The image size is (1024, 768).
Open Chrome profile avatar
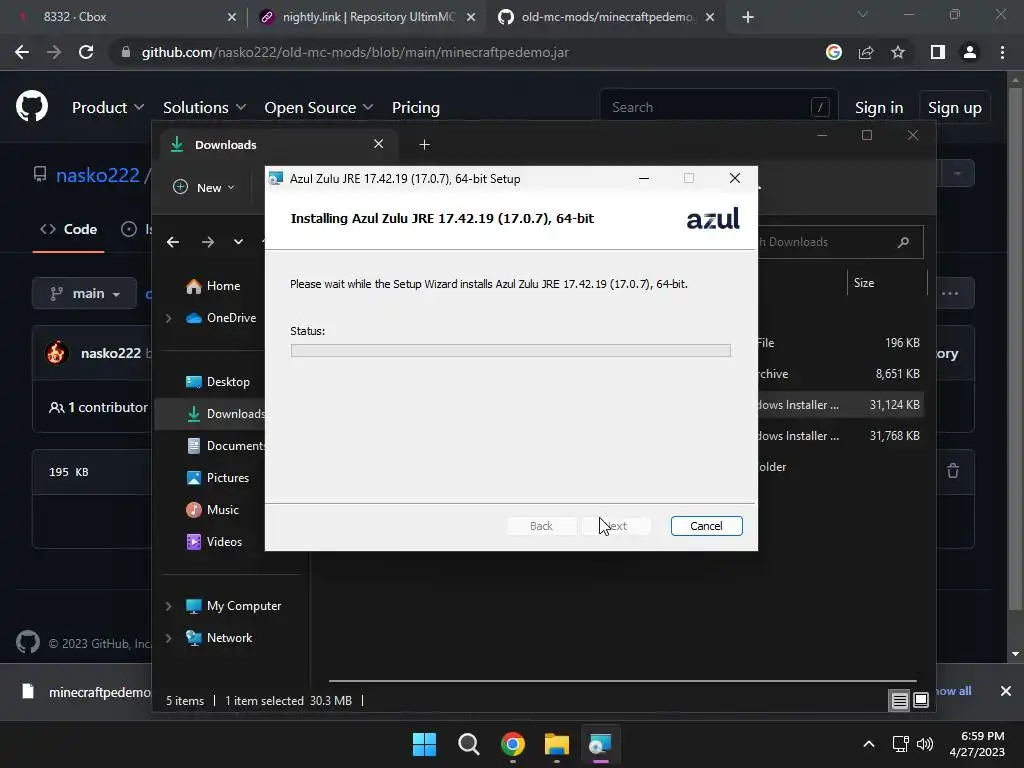coord(970,52)
